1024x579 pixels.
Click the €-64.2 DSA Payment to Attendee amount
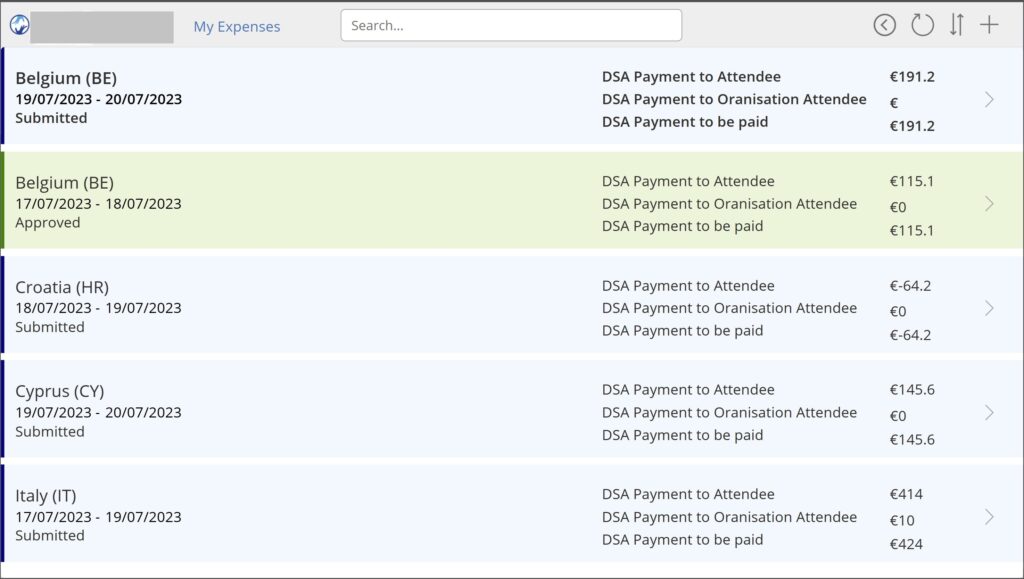pos(910,286)
